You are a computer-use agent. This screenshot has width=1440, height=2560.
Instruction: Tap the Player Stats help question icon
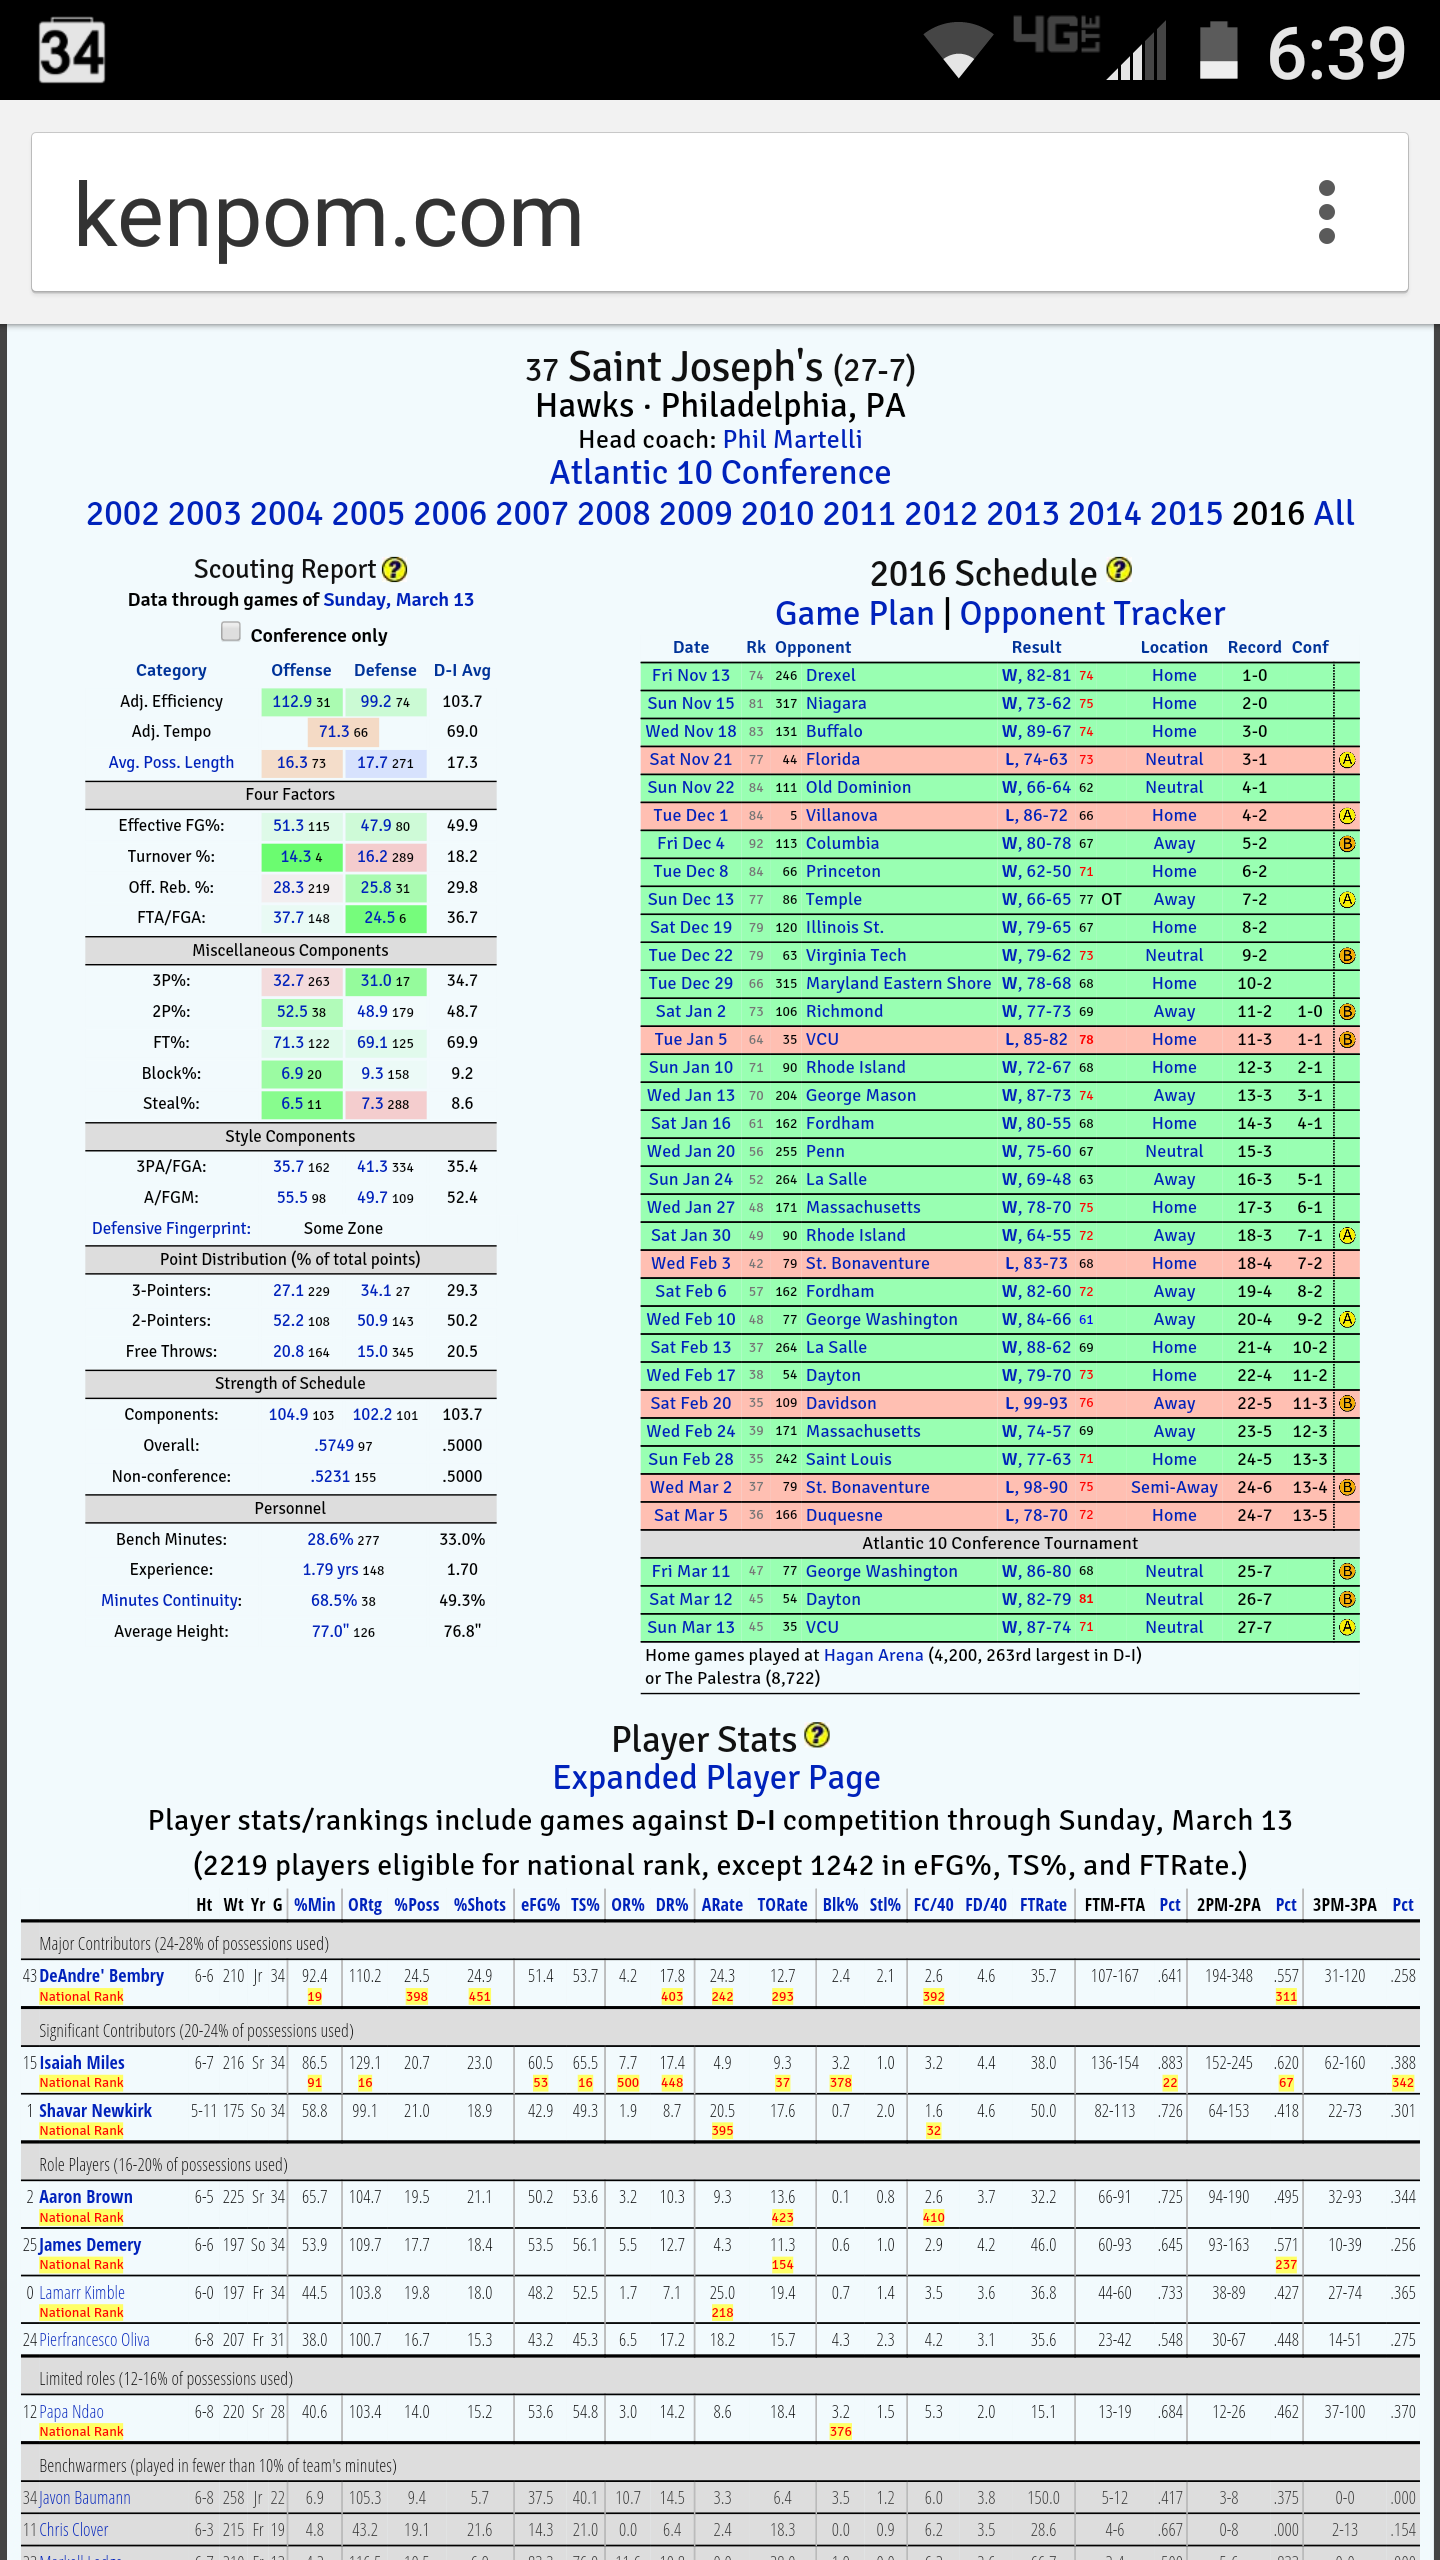818,1735
